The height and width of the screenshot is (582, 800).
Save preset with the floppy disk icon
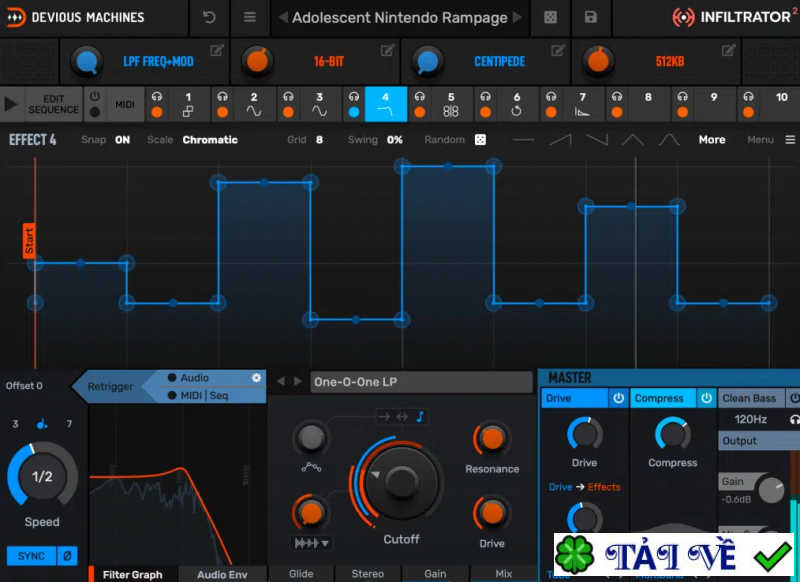coord(591,17)
